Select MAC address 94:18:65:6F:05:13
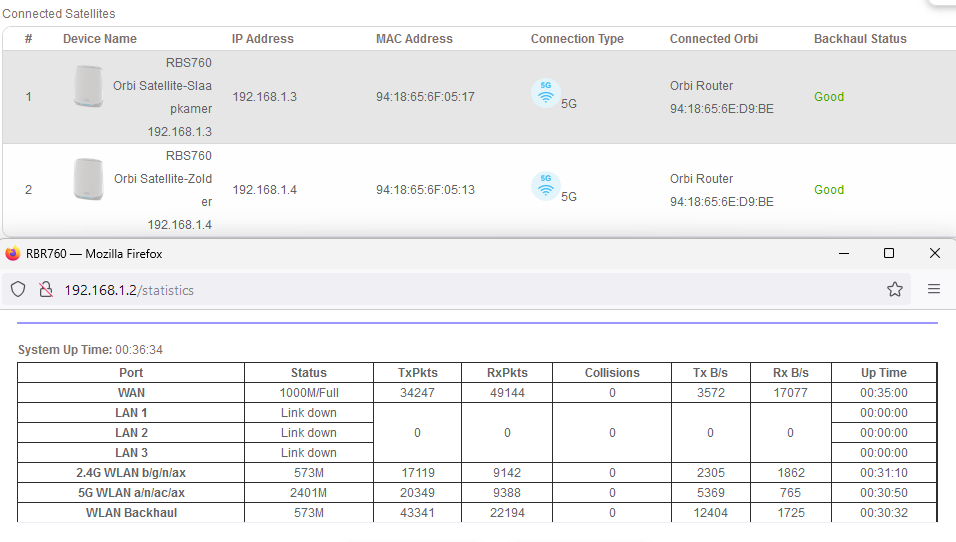The image size is (956, 542). point(425,190)
